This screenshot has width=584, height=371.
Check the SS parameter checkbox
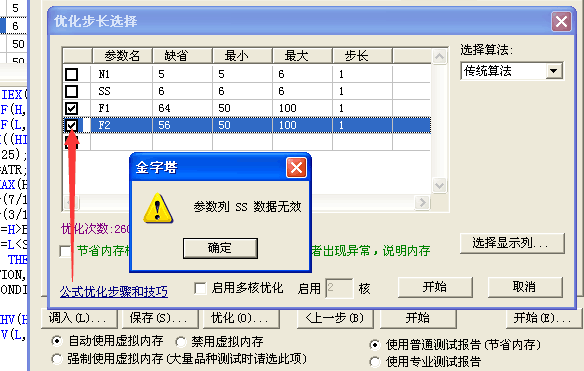point(72,91)
